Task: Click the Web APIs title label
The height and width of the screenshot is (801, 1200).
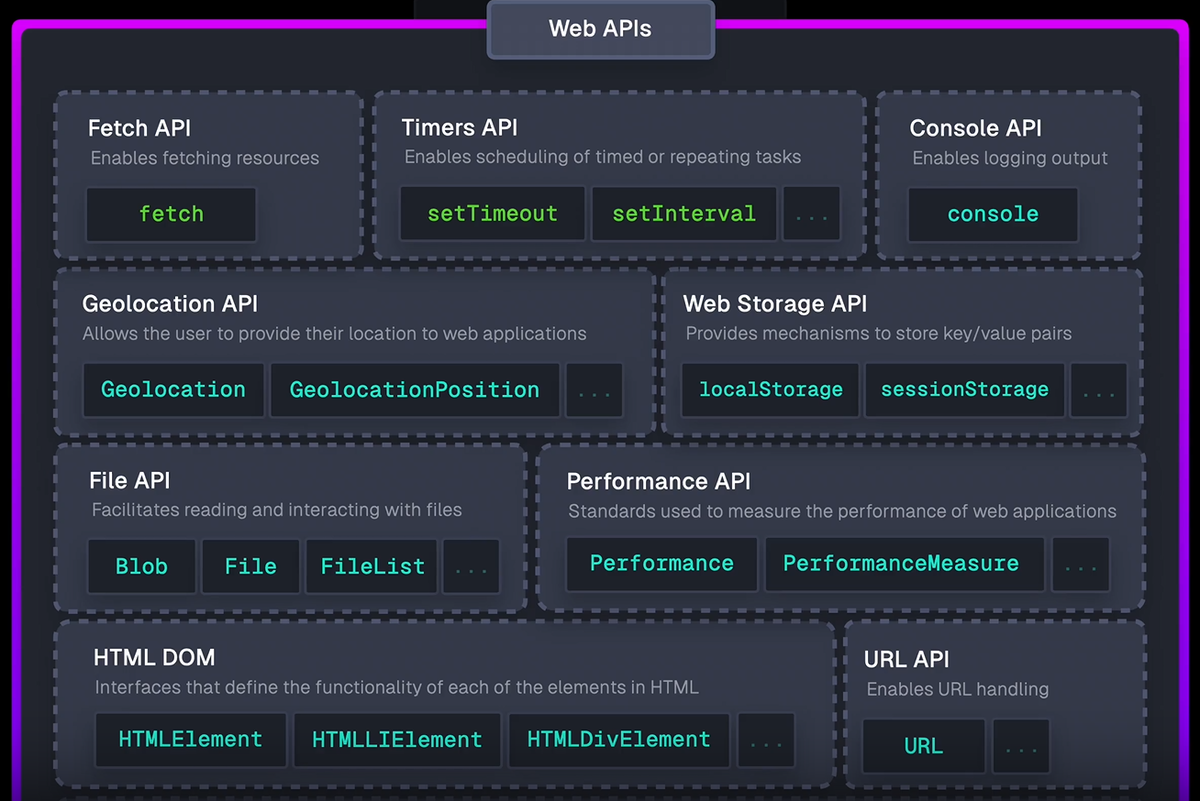Action: click(x=600, y=29)
